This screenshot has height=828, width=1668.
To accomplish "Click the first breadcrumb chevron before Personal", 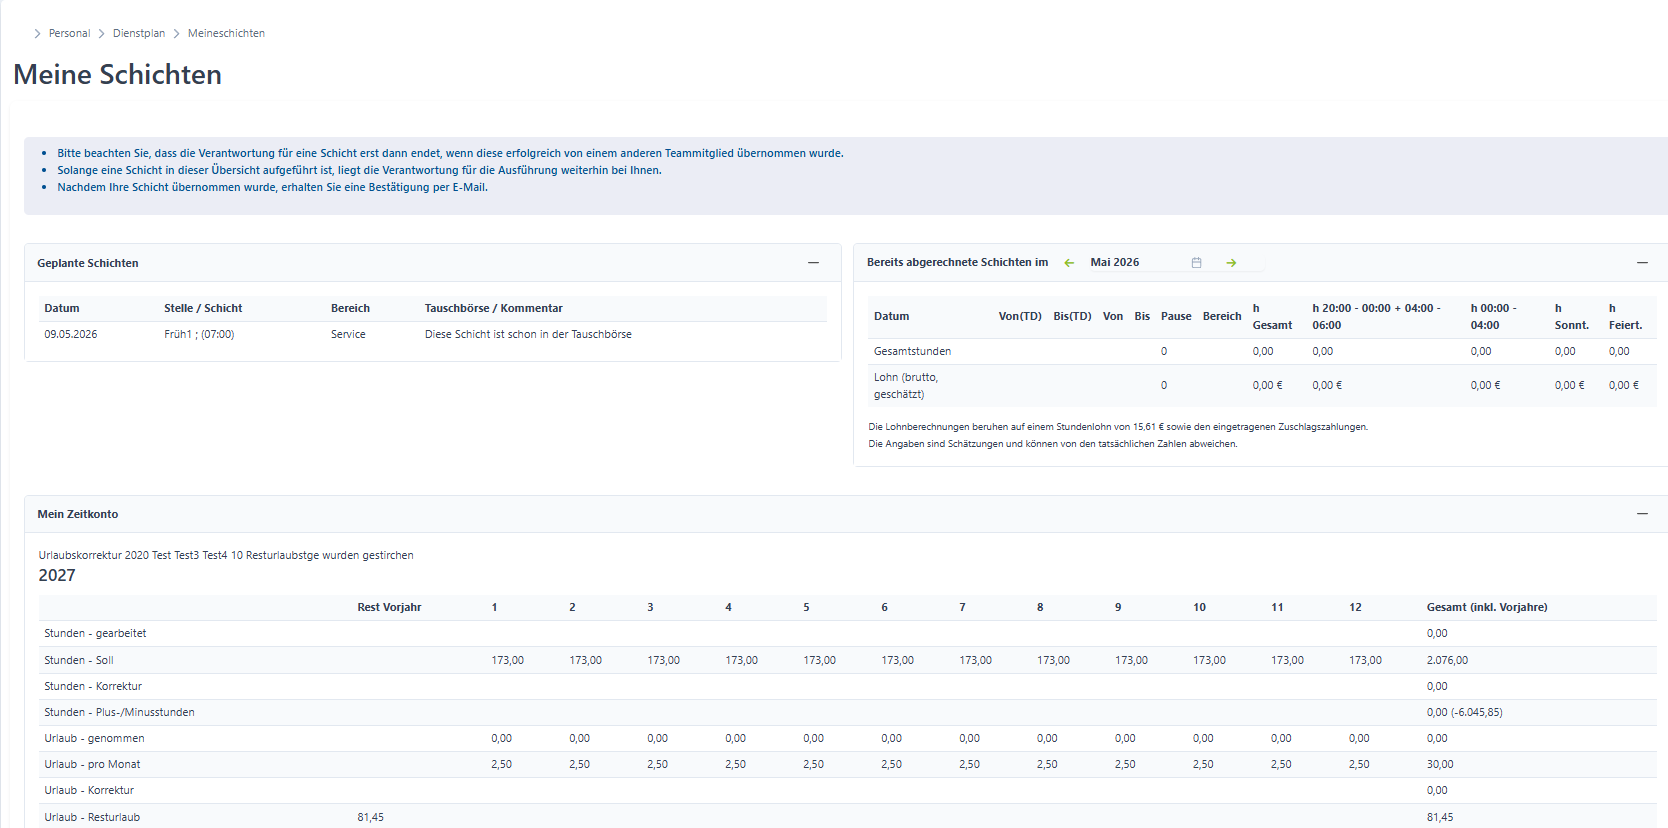I will 37,34.
